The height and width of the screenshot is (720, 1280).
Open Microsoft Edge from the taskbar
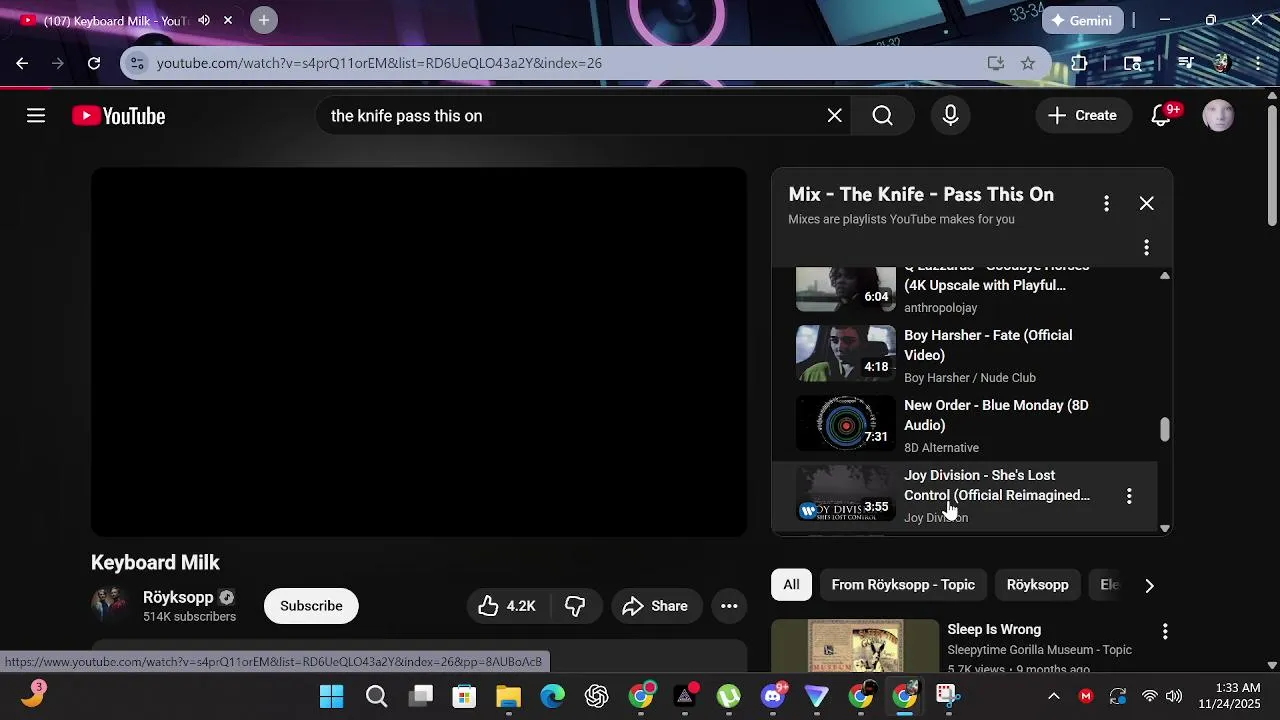552,696
